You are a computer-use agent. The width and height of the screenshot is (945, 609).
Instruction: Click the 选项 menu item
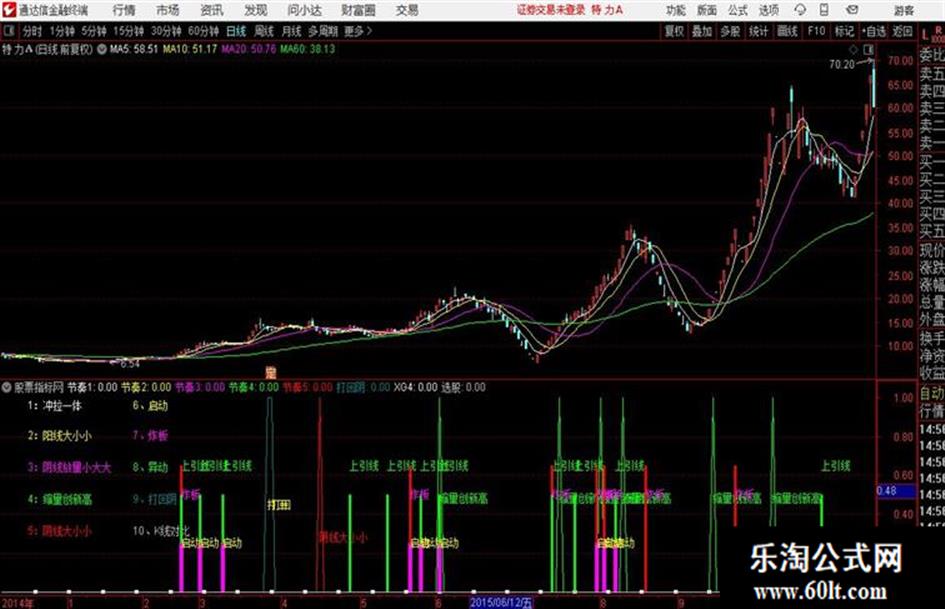click(768, 10)
